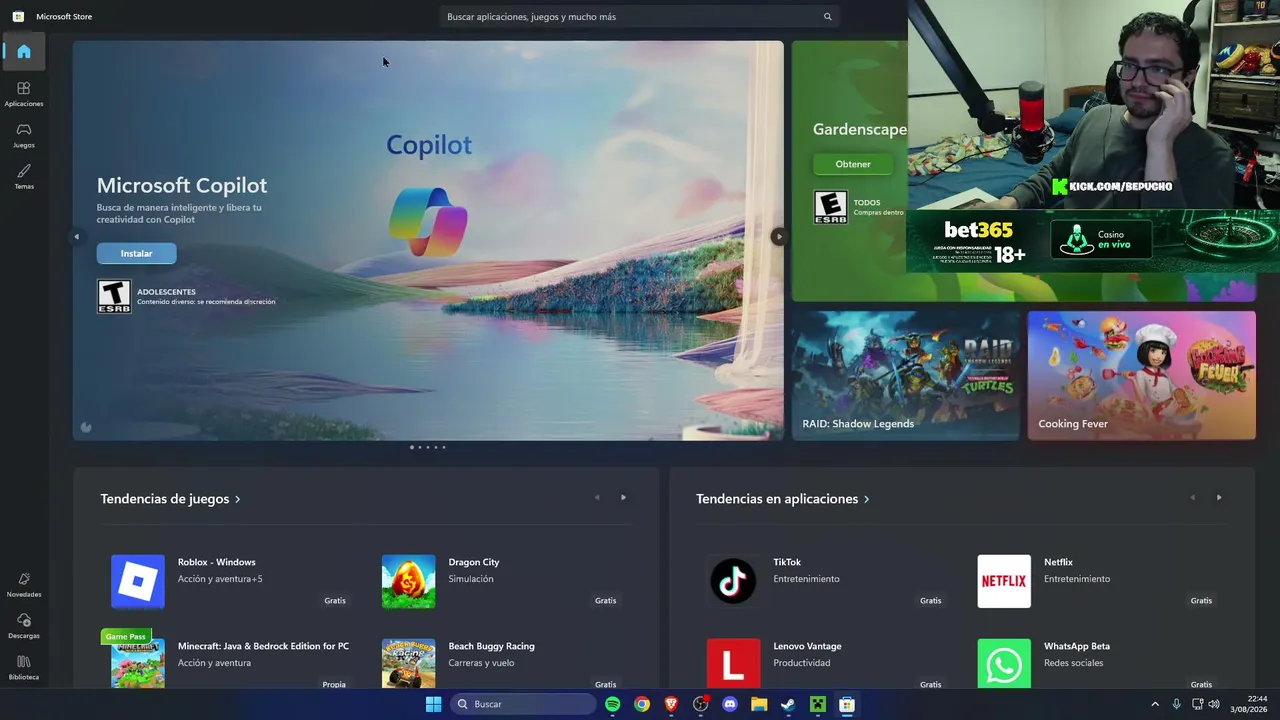1280x720 pixels.
Task: Select the last banner carousel dot
Action: click(x=444, y=447)
